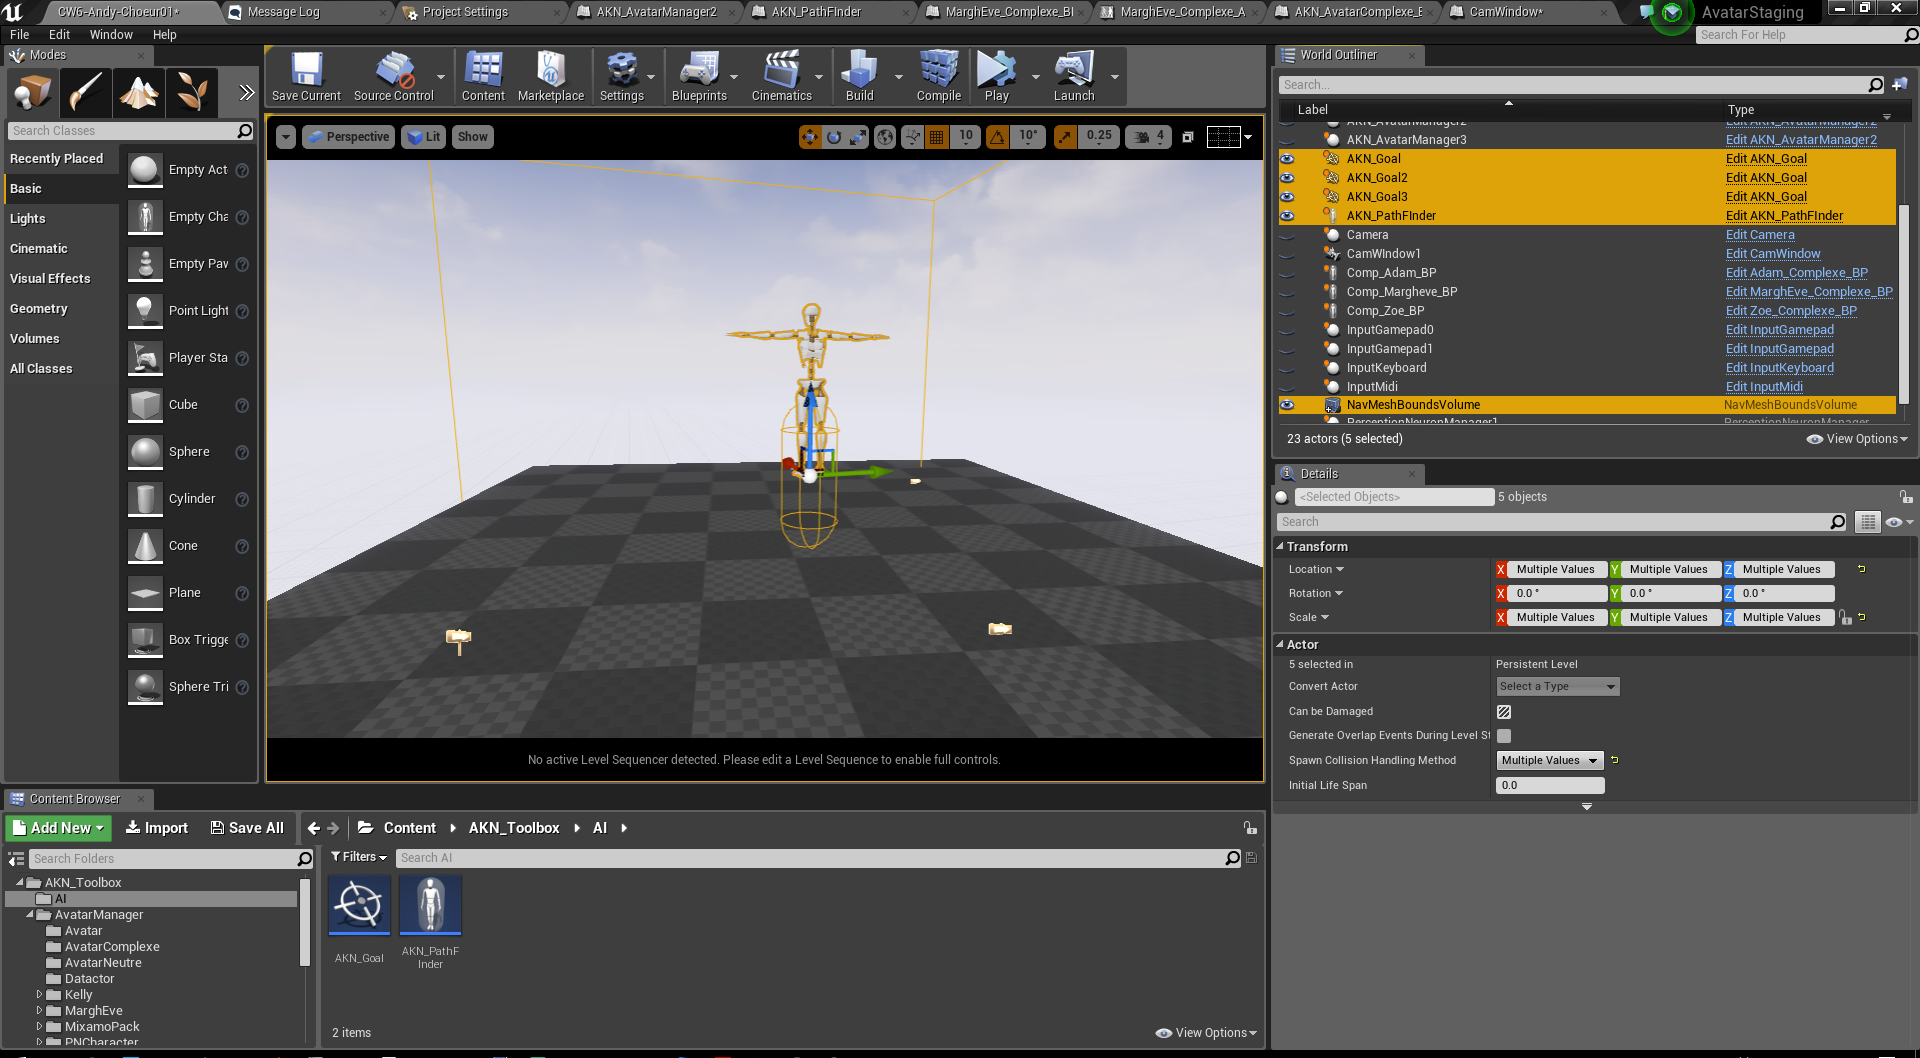
Task: Open Filters dropdown in Content Browser
Action: click(x=359, y=857)
